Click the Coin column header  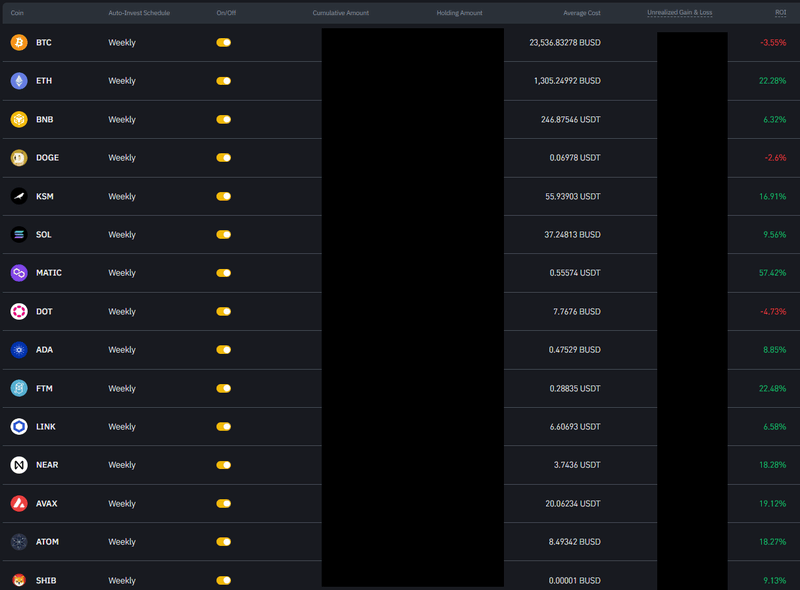click(x=17, y=13)
